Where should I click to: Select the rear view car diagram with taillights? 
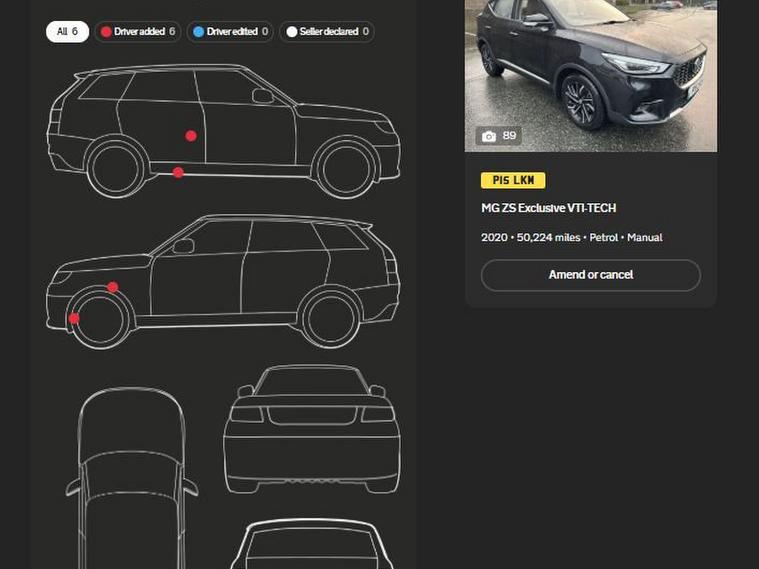(311, 430)
